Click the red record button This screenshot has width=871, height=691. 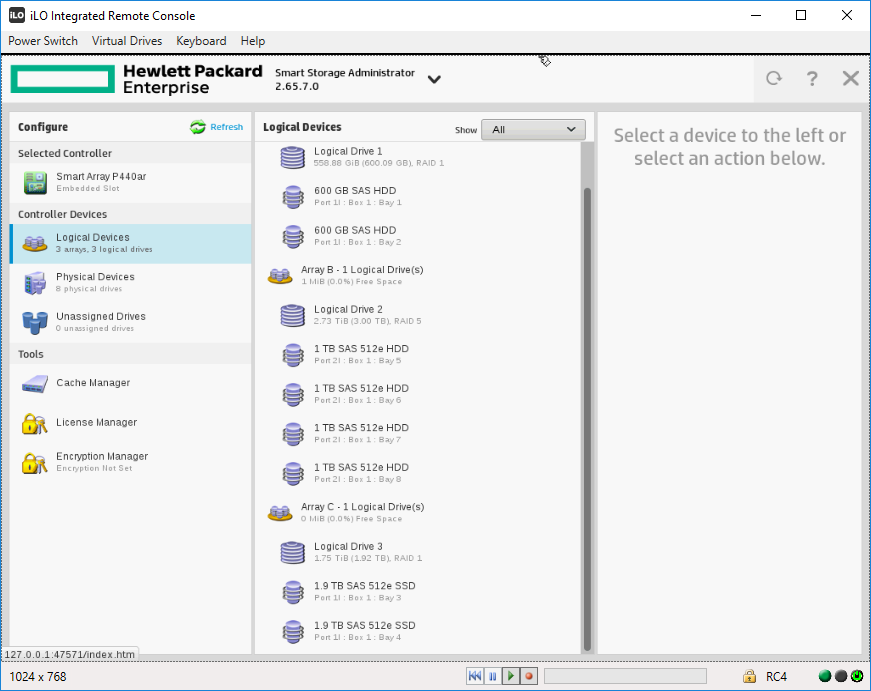(x=529, y=676)
